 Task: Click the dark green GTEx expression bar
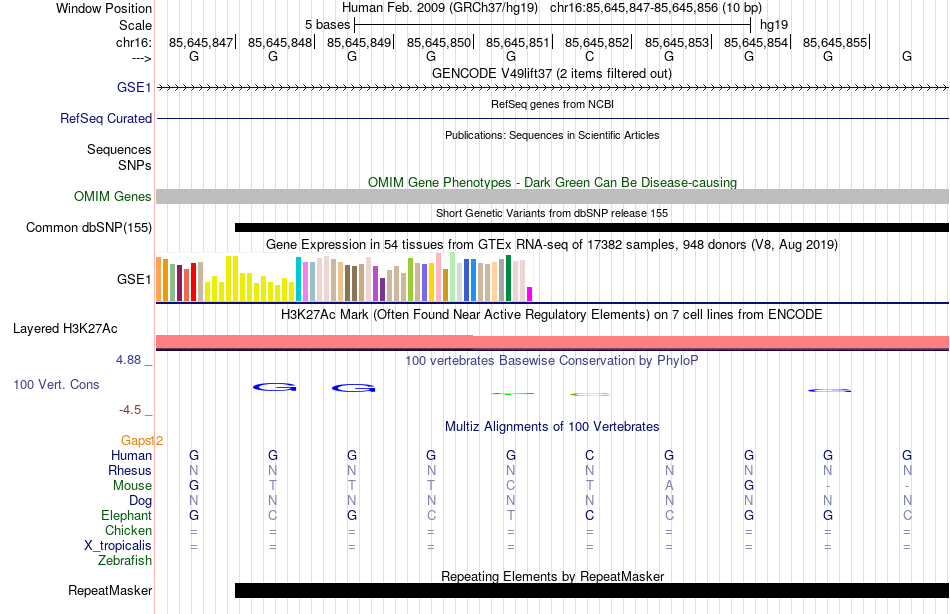click(508, 278)
